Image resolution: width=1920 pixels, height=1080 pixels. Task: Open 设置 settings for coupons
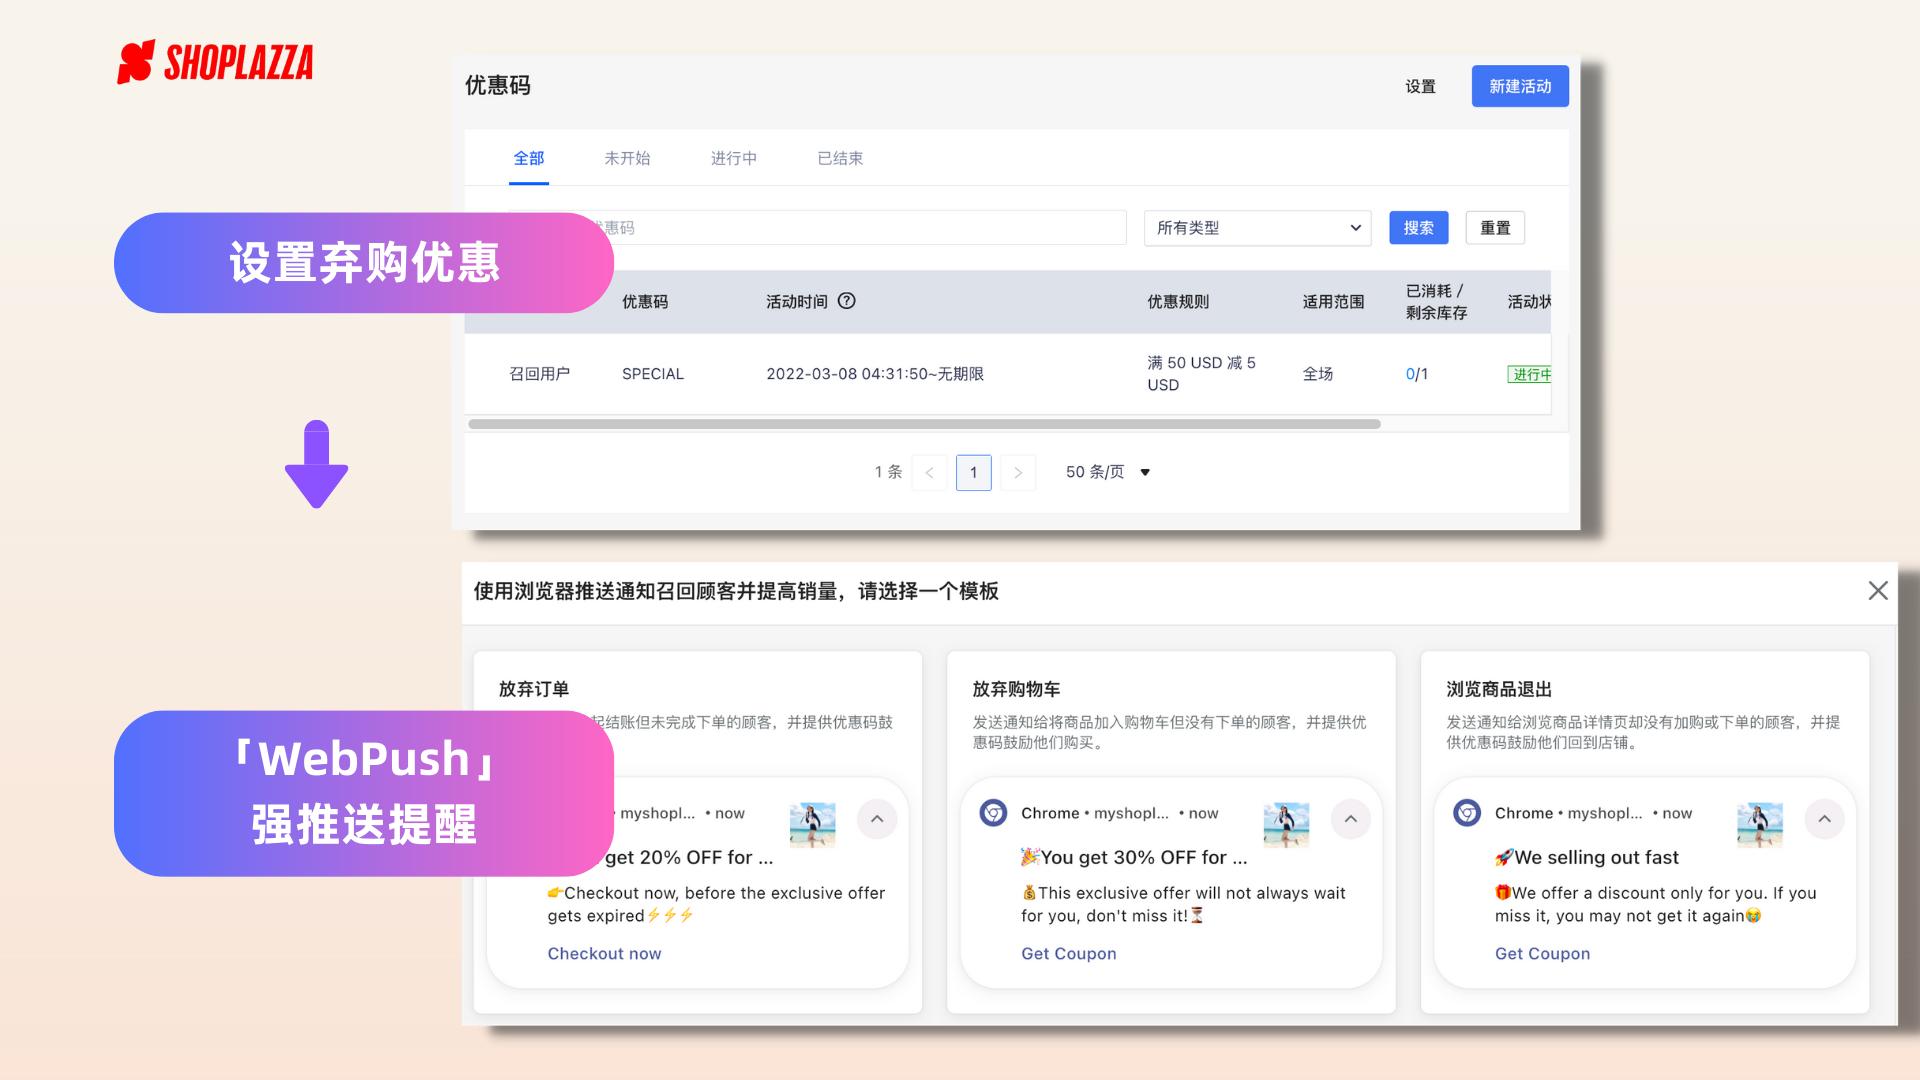click(1419, 87)
